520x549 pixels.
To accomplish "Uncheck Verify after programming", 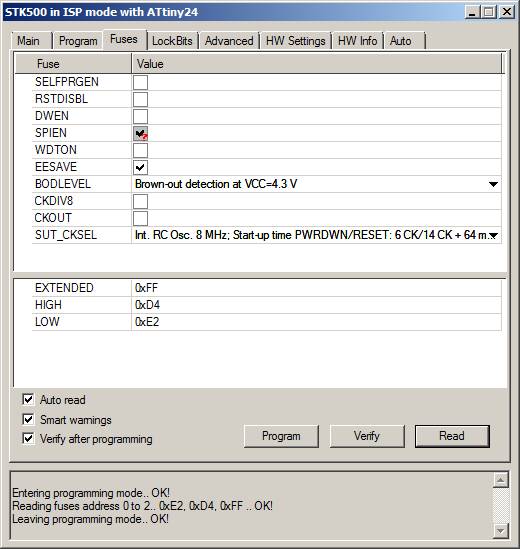I will pyautogui.click(x=28, y=438).
